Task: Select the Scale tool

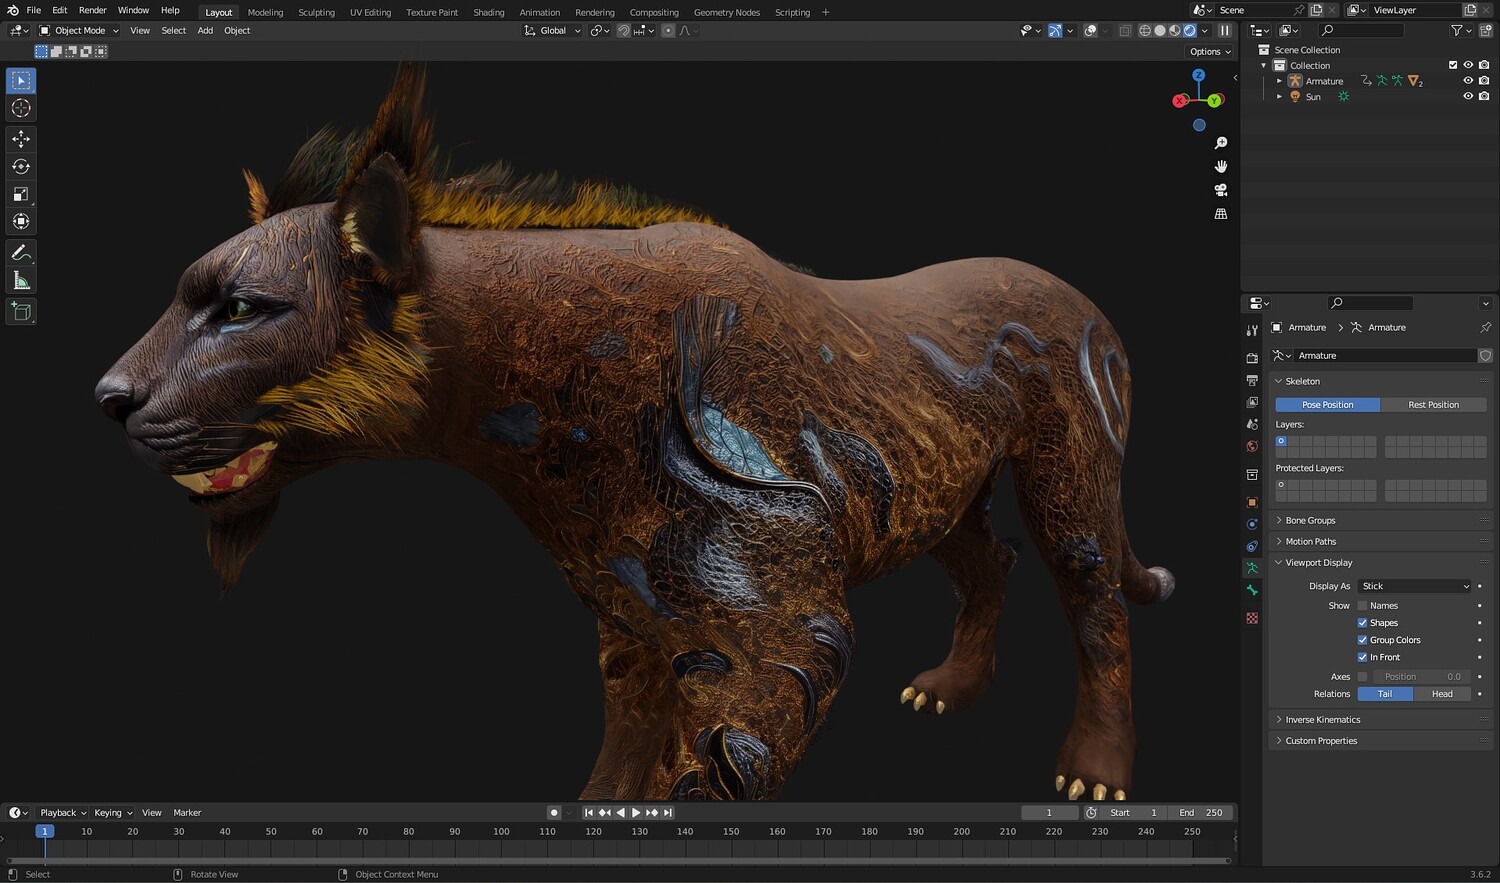Action: tap(21, 194)
